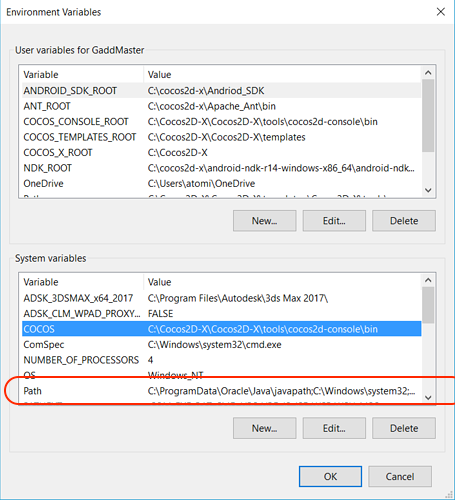455x500 pixels.
Task: Select the ANT_ROOT user variable row
Action: (x=221, y=106)
